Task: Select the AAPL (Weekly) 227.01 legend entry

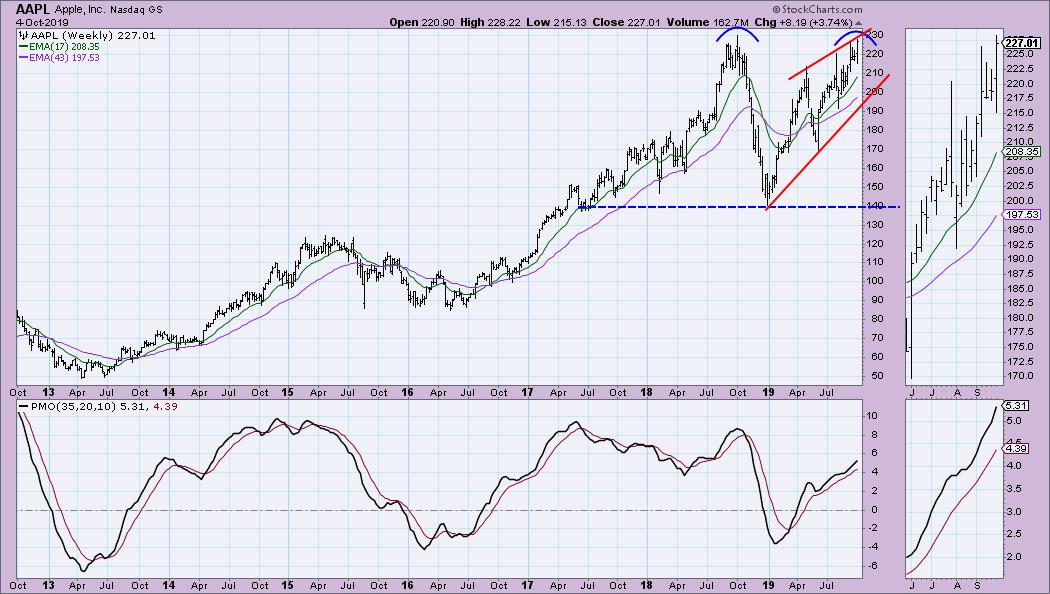Action: 92,35
